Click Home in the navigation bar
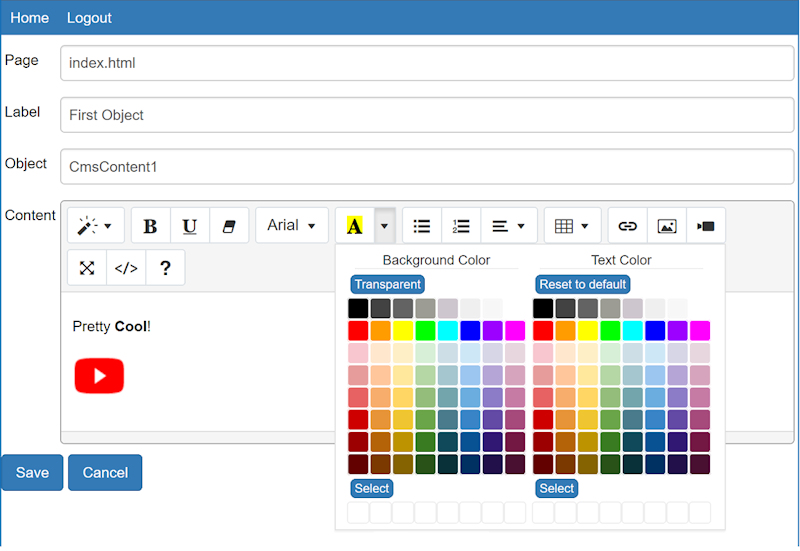Image resolution: width=800 pixels, height=551 pixels. click(29, 18)
